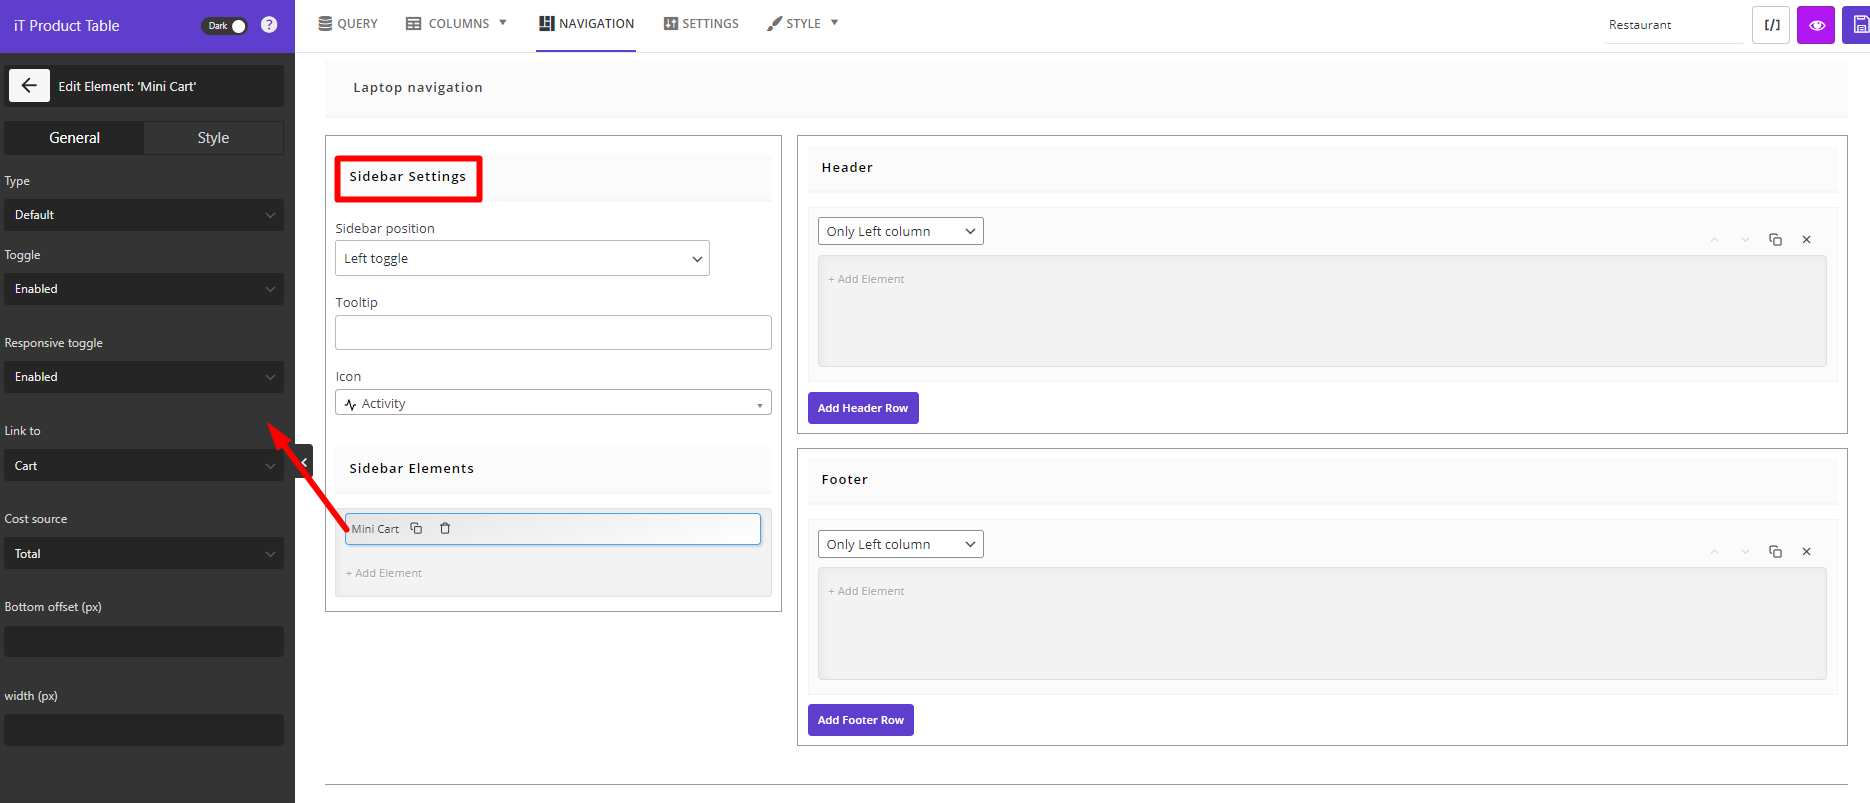Screen dimensions: 1870x803
Task: Switch to the SETTINGS tab
Action: [x=701, y=24]
